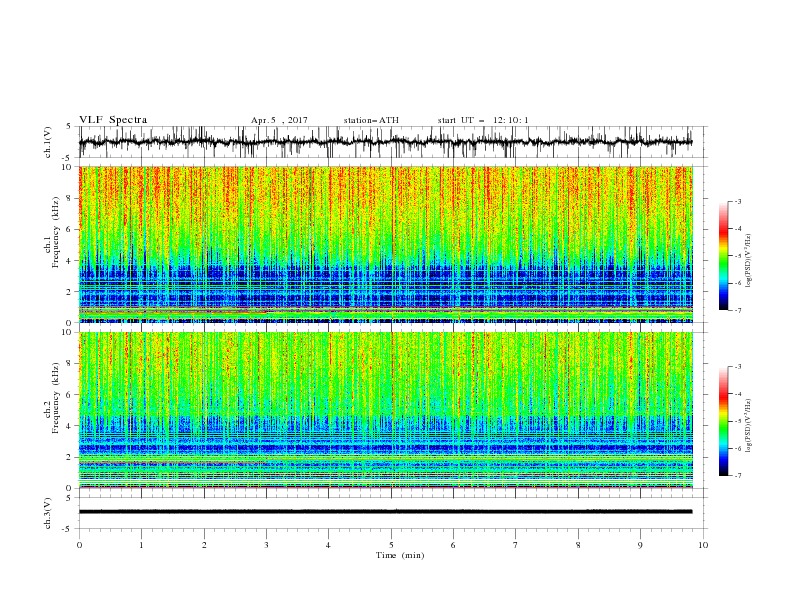Click the date text "Apr. 5 , 2017"
792x612 pixels.
click(279, 120)
